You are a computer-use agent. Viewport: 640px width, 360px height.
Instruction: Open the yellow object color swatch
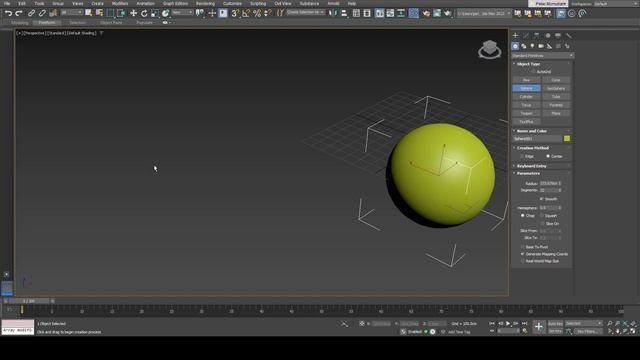pos(567,139)
